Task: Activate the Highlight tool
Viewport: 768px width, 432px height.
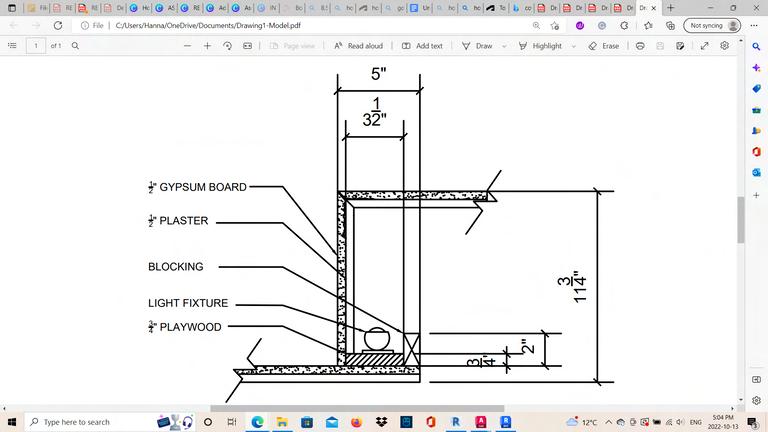Action: click(x=540, y=46)
